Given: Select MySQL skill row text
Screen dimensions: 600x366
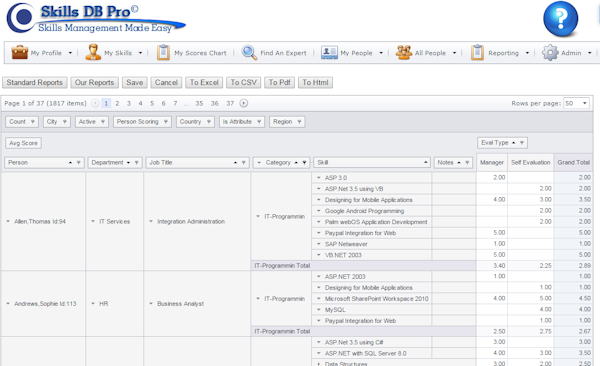Looking at the screenshot, I should tap(335, 310).
